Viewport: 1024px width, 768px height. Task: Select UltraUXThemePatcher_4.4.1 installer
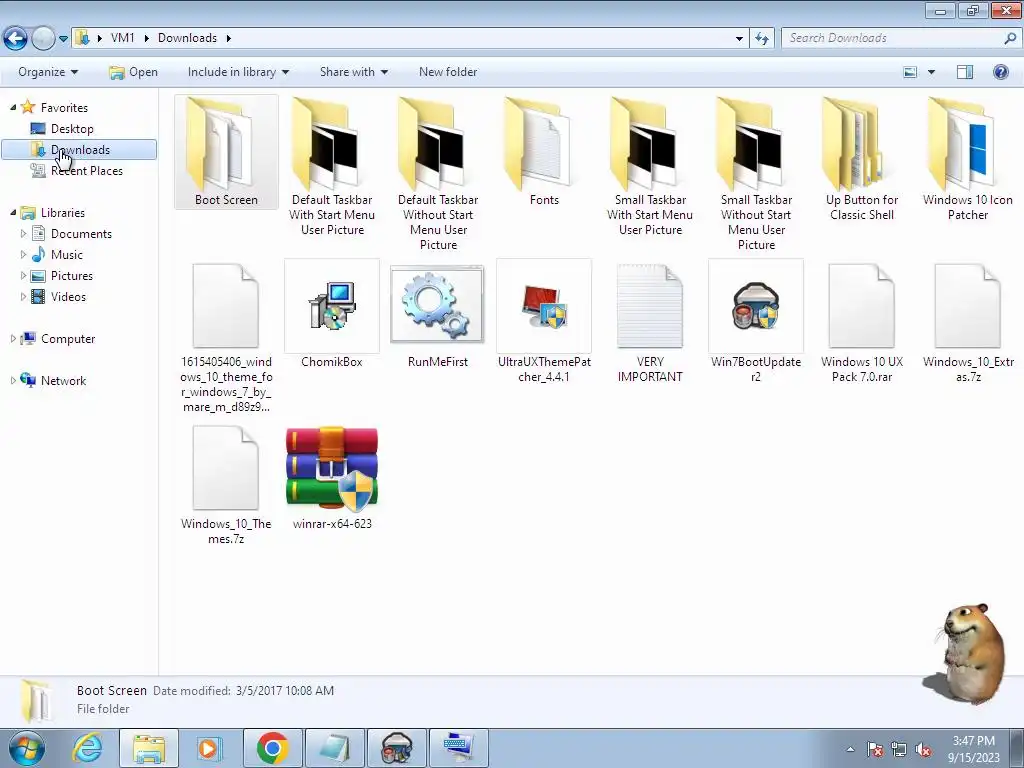[544, 322]
